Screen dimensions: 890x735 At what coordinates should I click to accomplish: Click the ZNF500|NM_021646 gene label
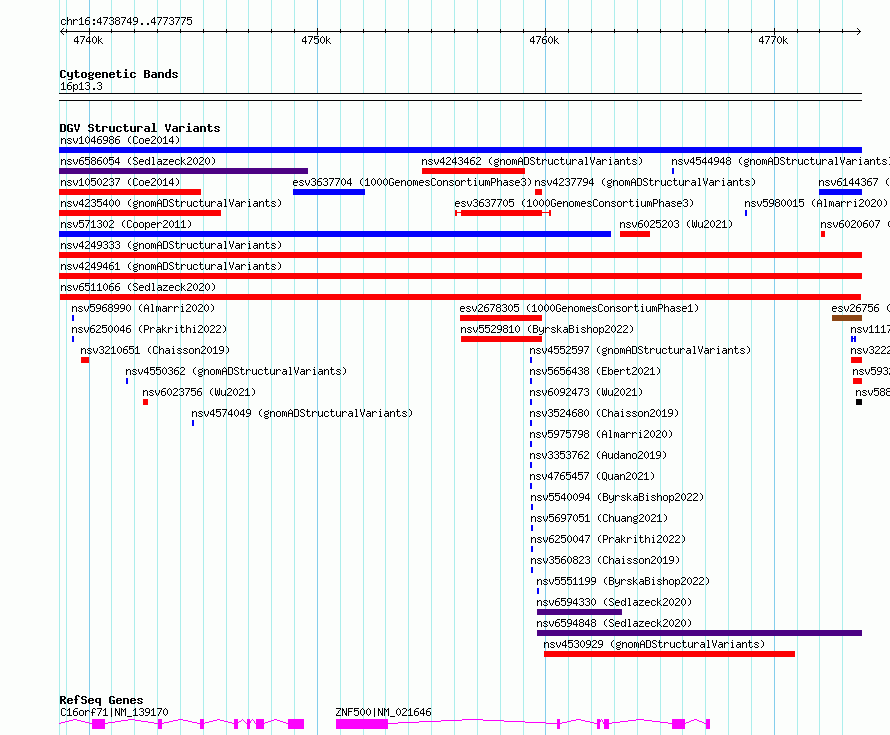click(383, 712)
